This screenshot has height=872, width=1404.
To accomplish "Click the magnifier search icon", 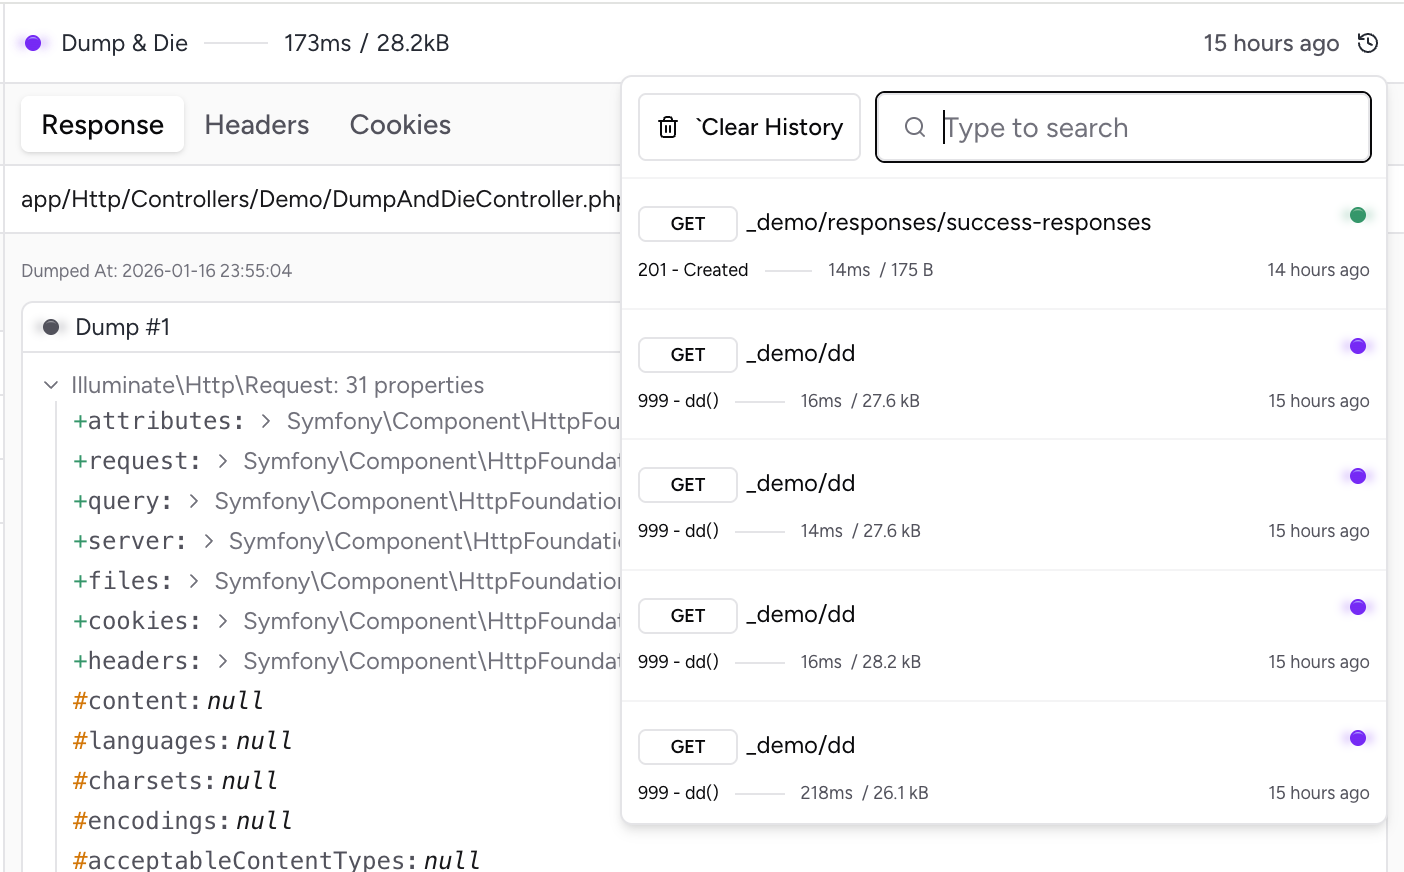I will point(914,127).
